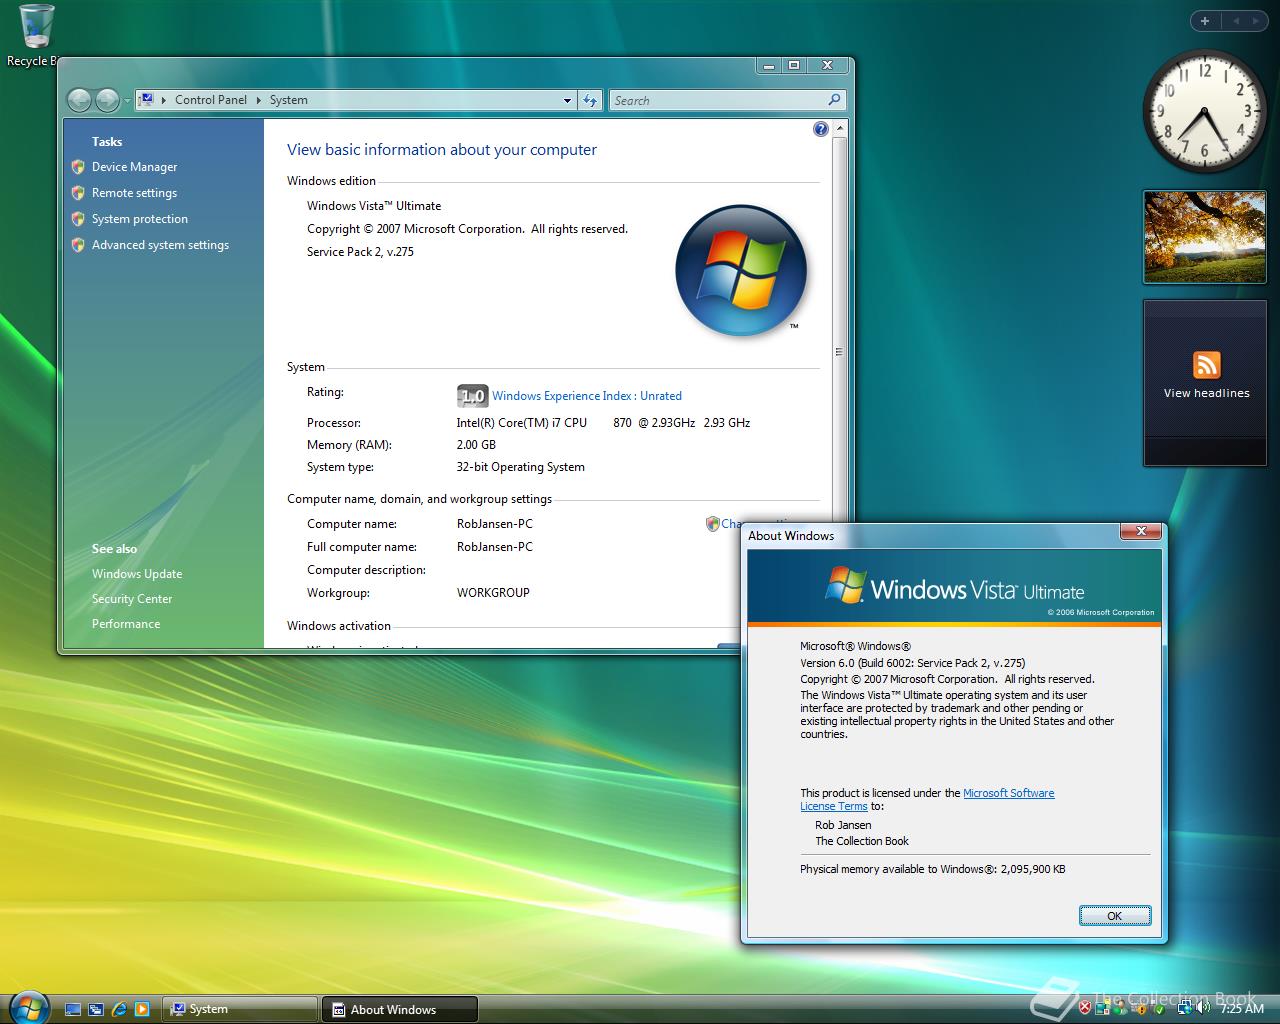Screen dimensions: 1280x1024
Task: Open Device Manager task link
Action: 134,167
